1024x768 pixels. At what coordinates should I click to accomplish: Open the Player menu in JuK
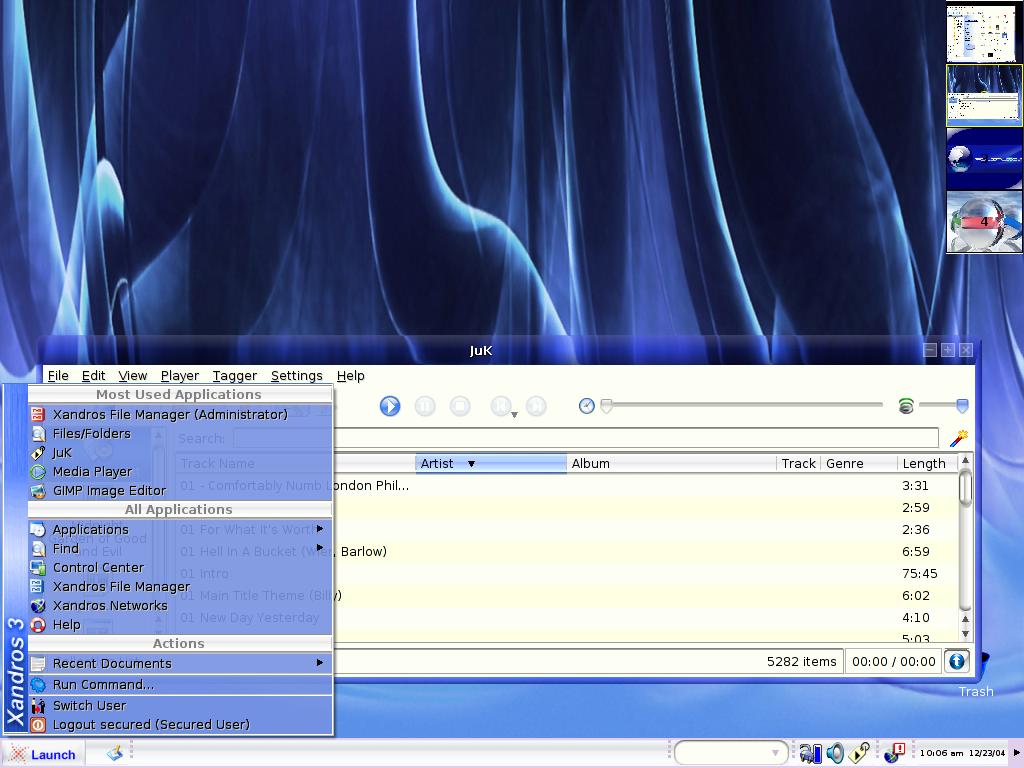[180, 376]
